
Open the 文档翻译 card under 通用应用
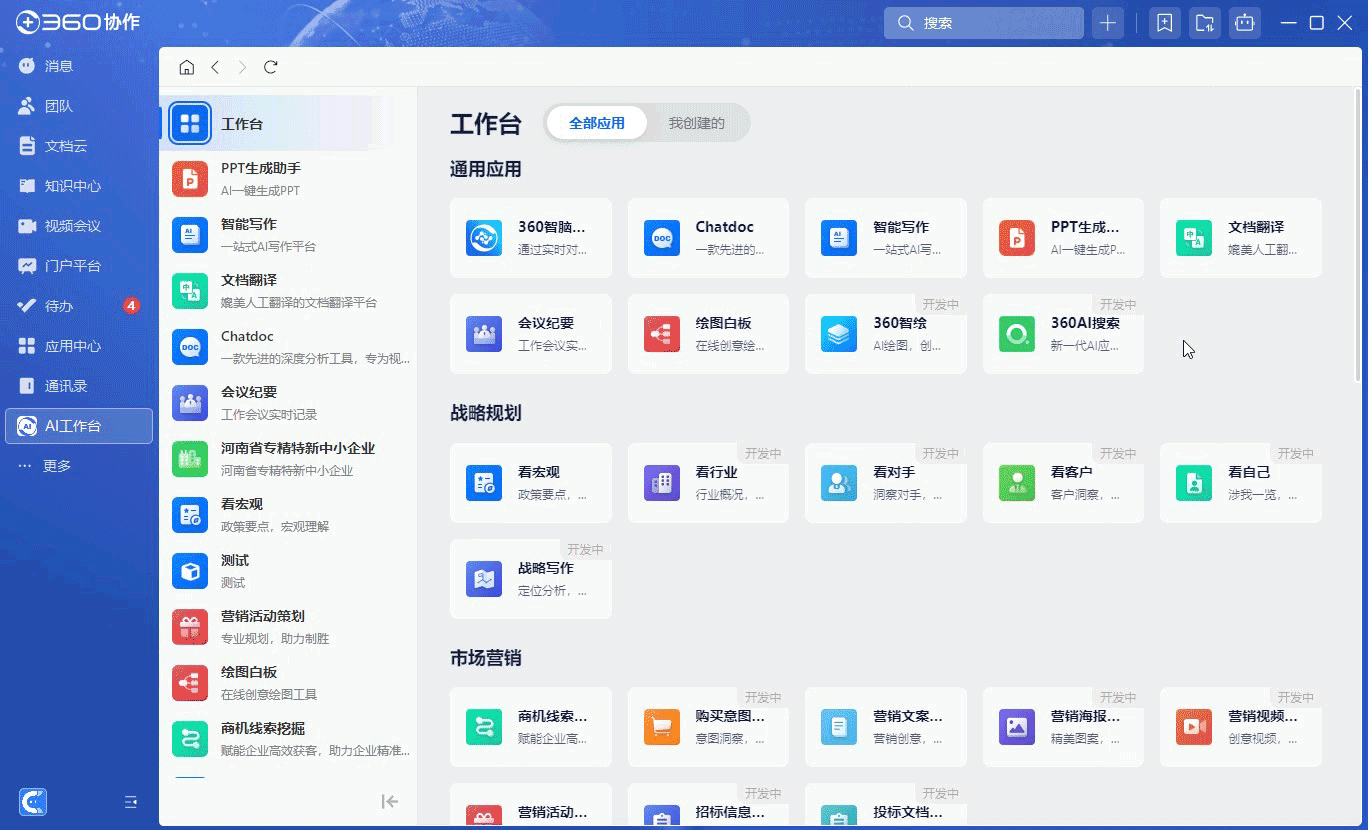point(1241,238)
